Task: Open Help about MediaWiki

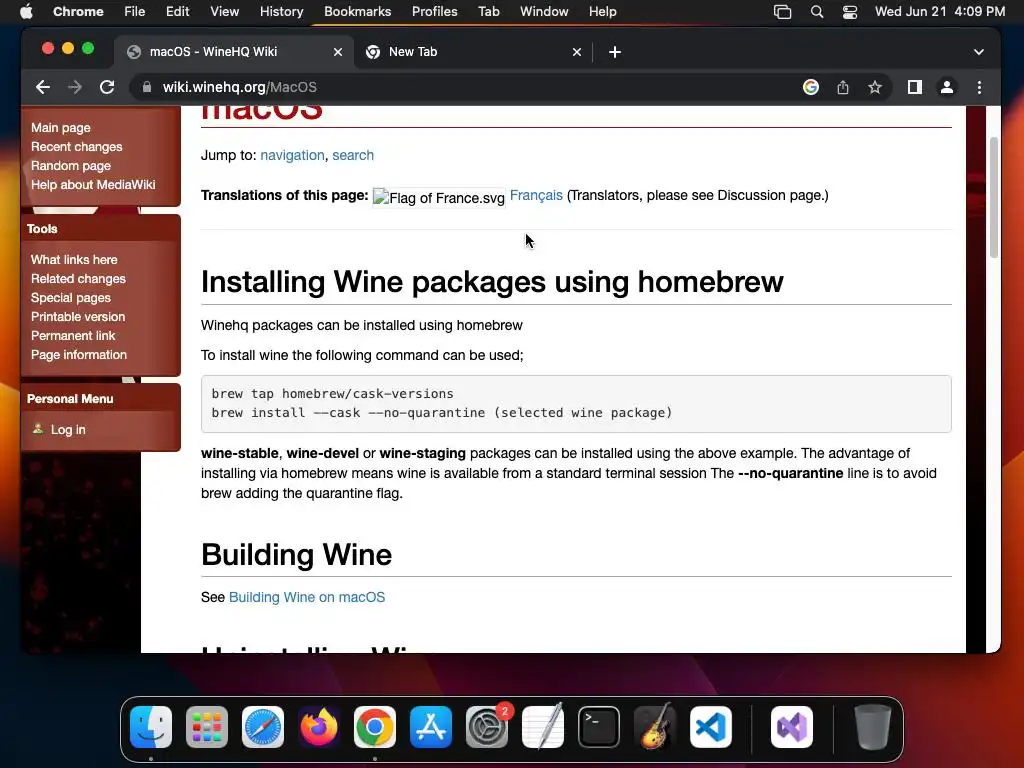Action: click(x=93, y=185)
